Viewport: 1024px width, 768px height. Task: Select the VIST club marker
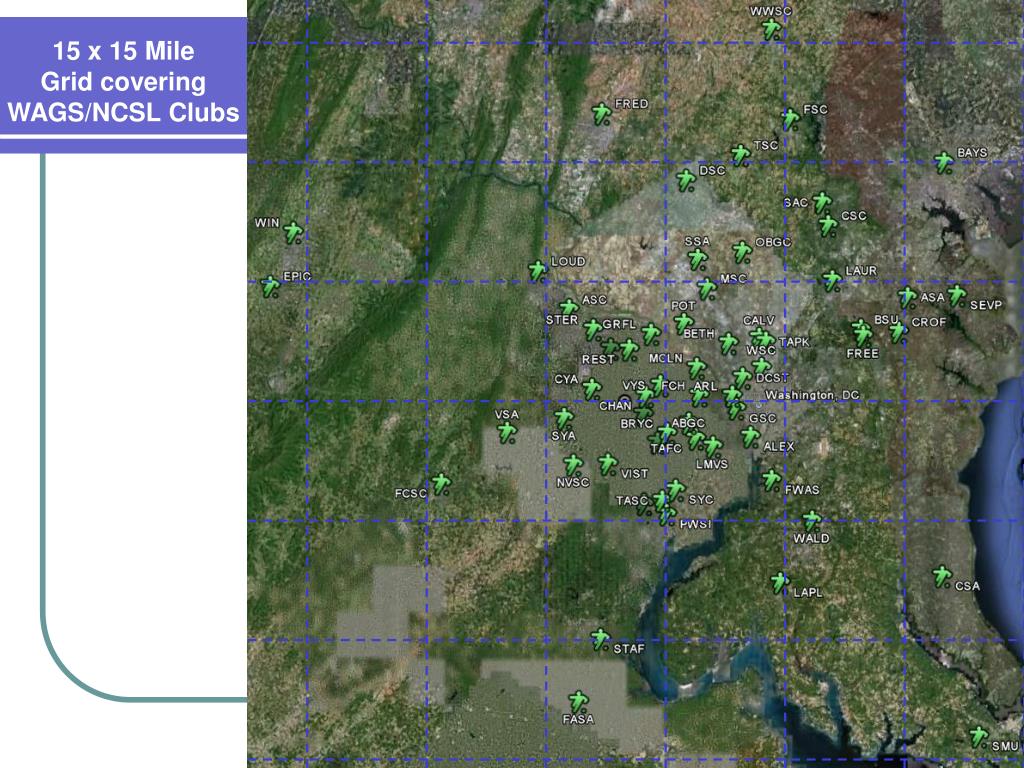[x=608, y=464]
